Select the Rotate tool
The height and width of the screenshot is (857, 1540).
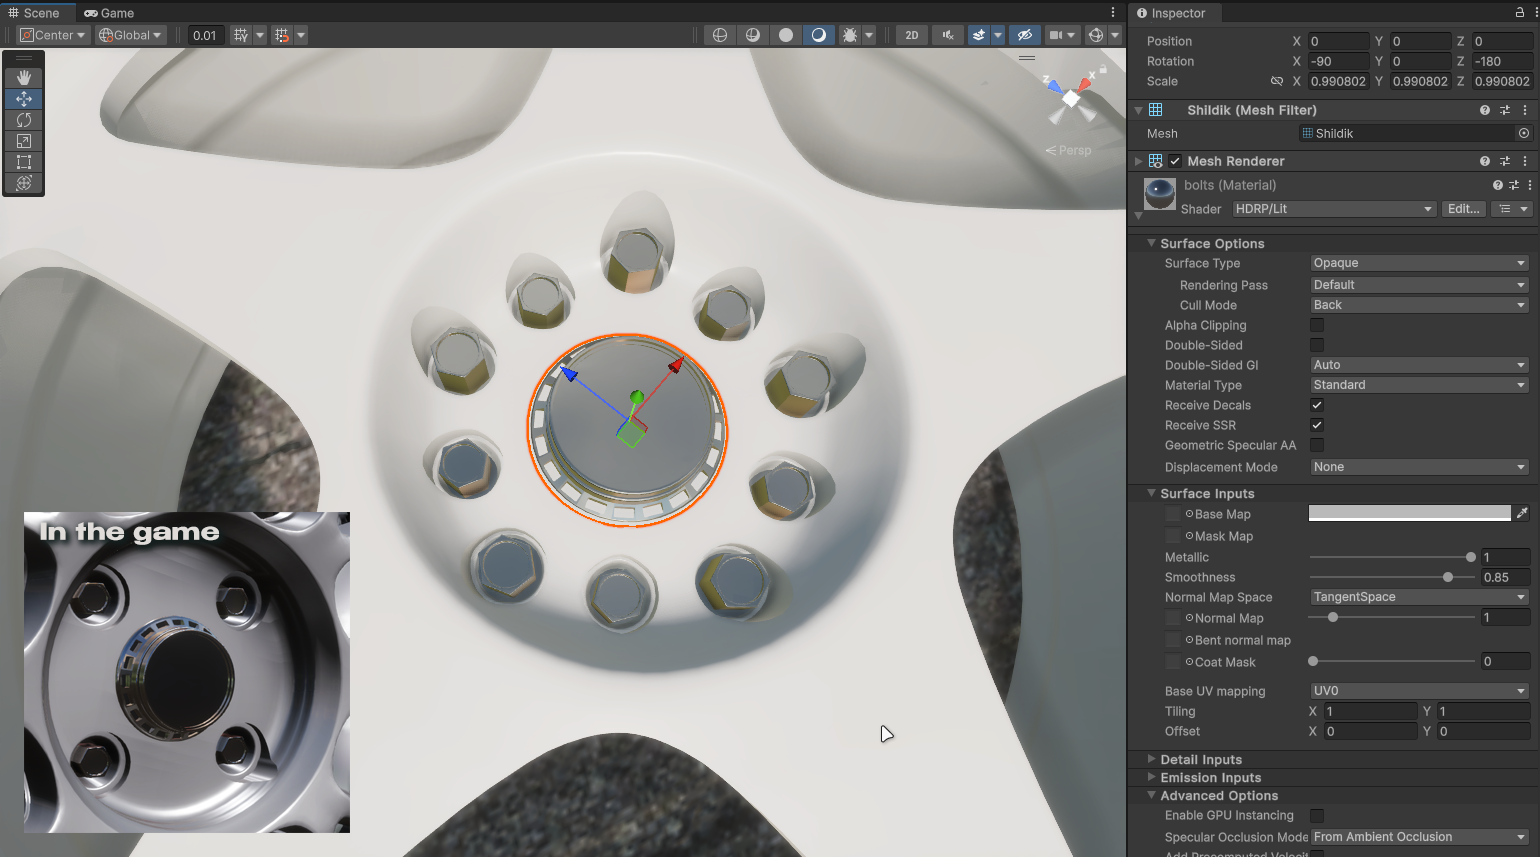point(24,120)
